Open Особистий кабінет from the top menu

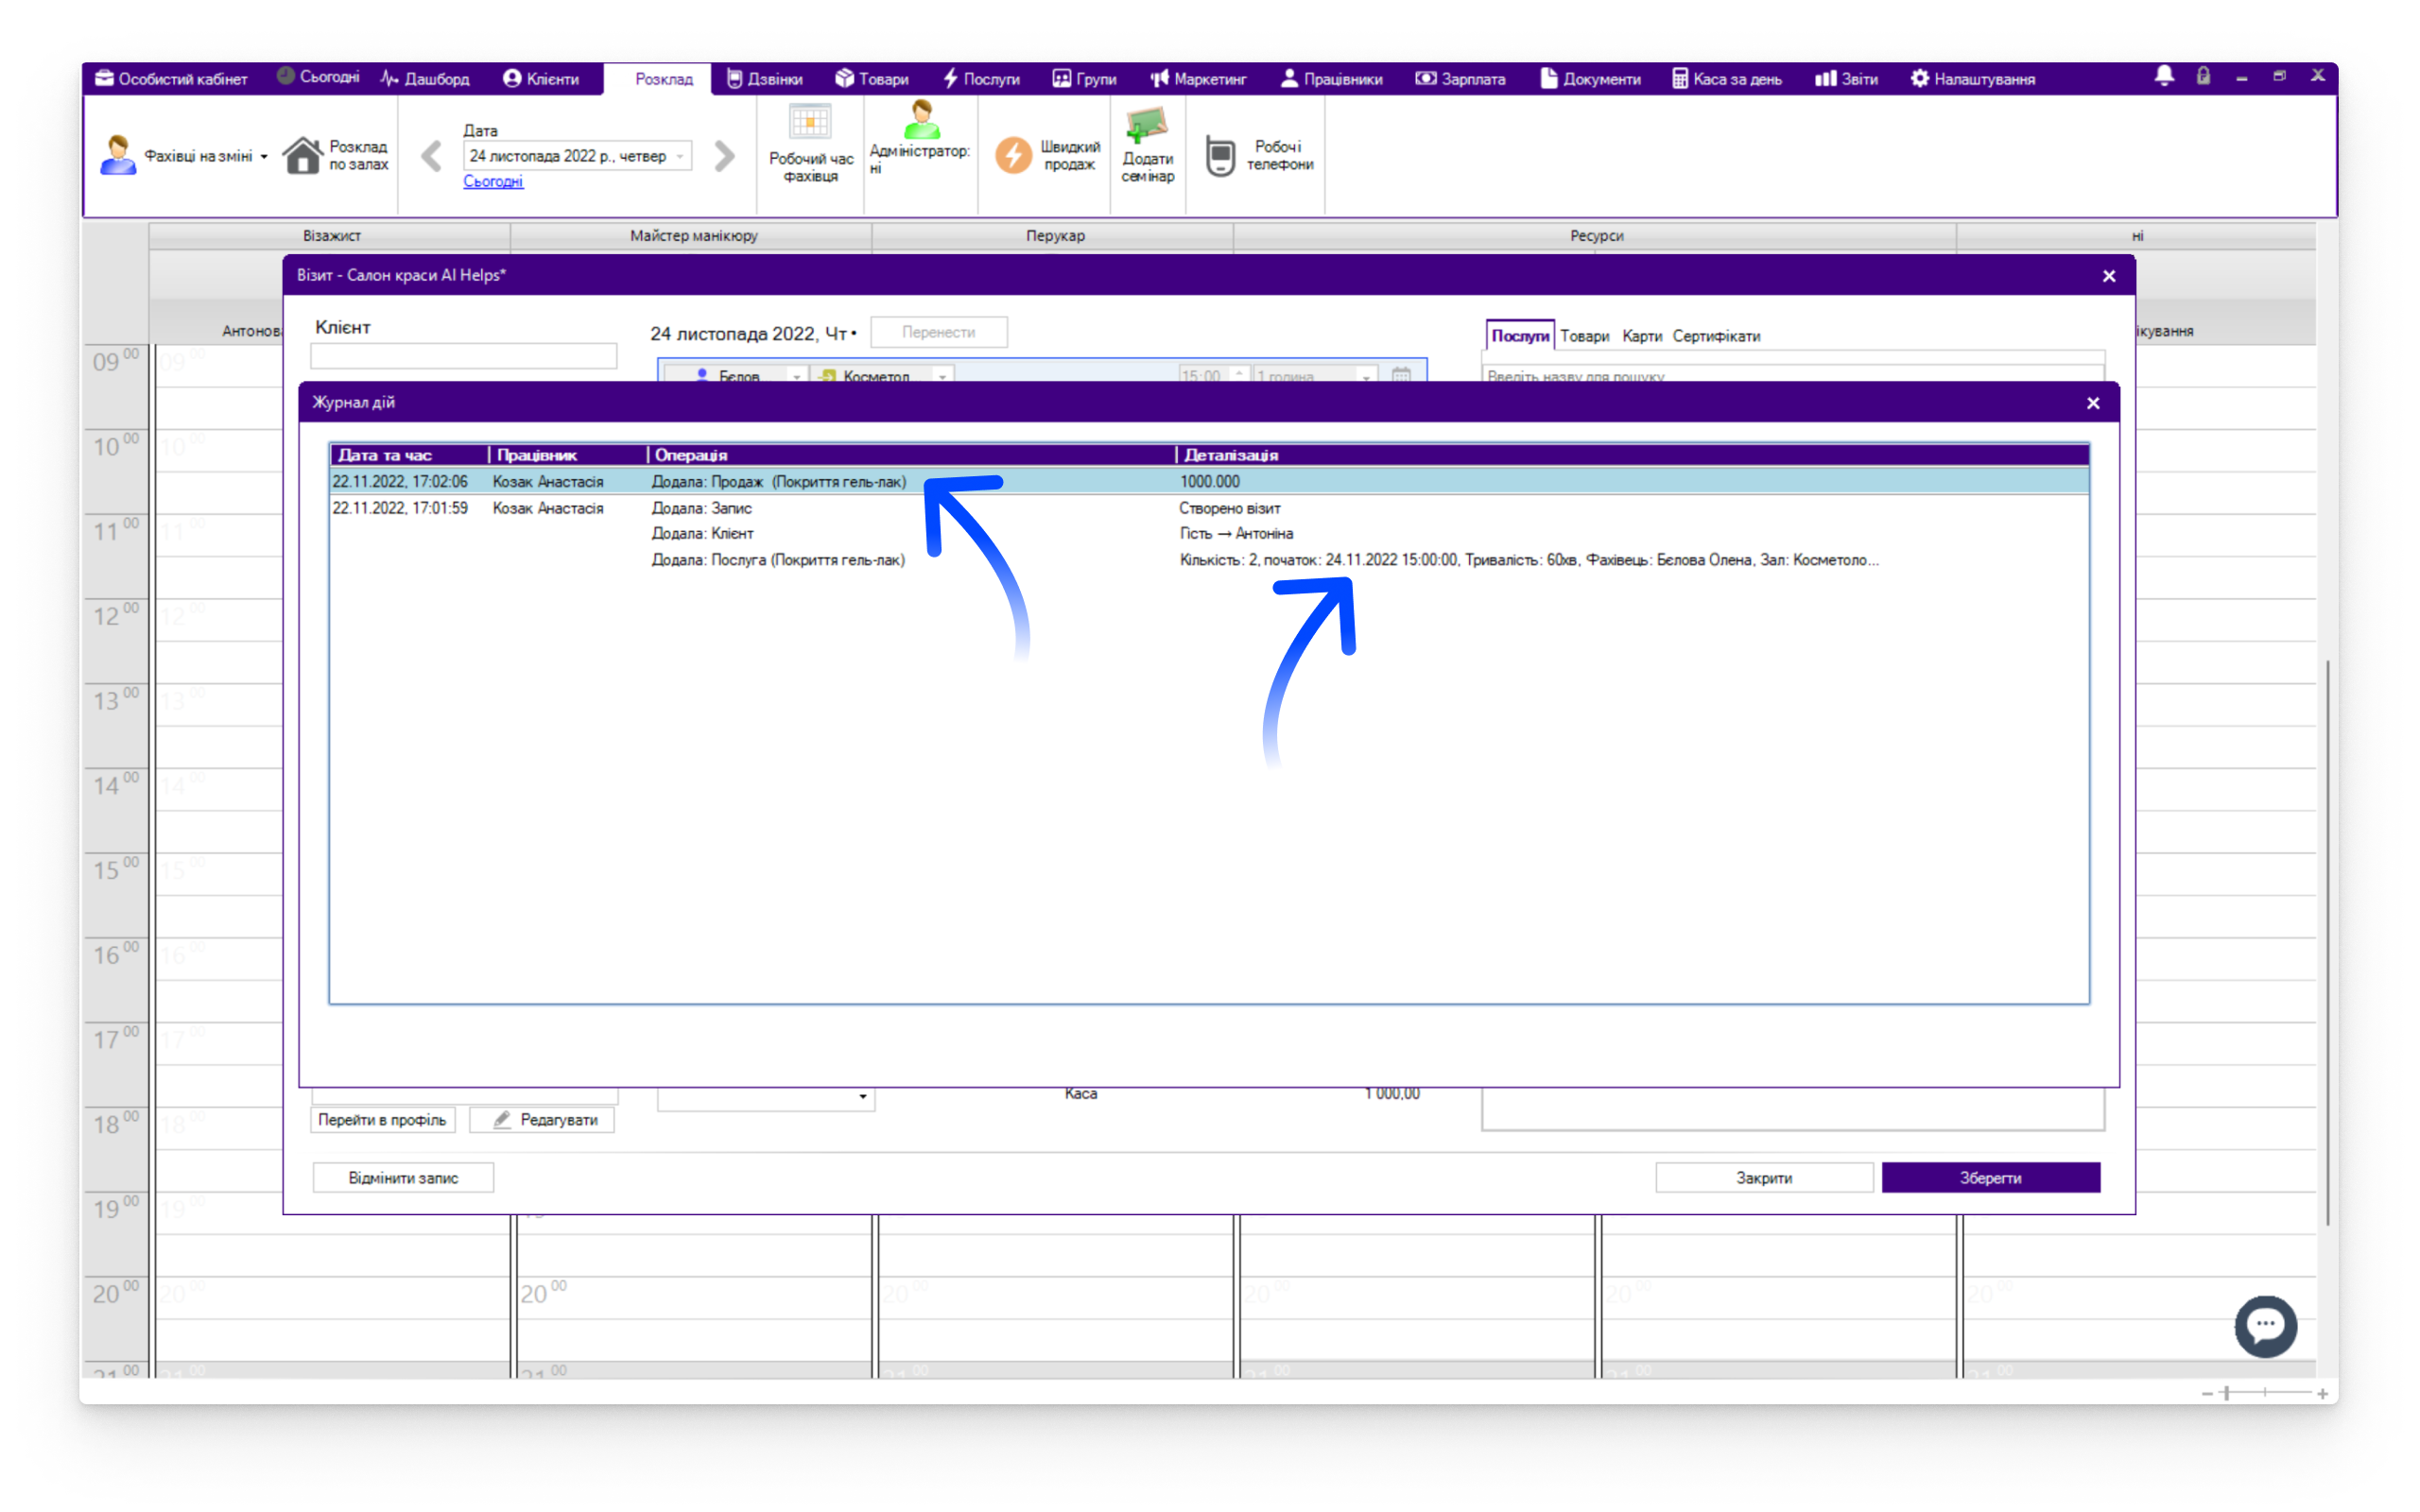[171, 78]
